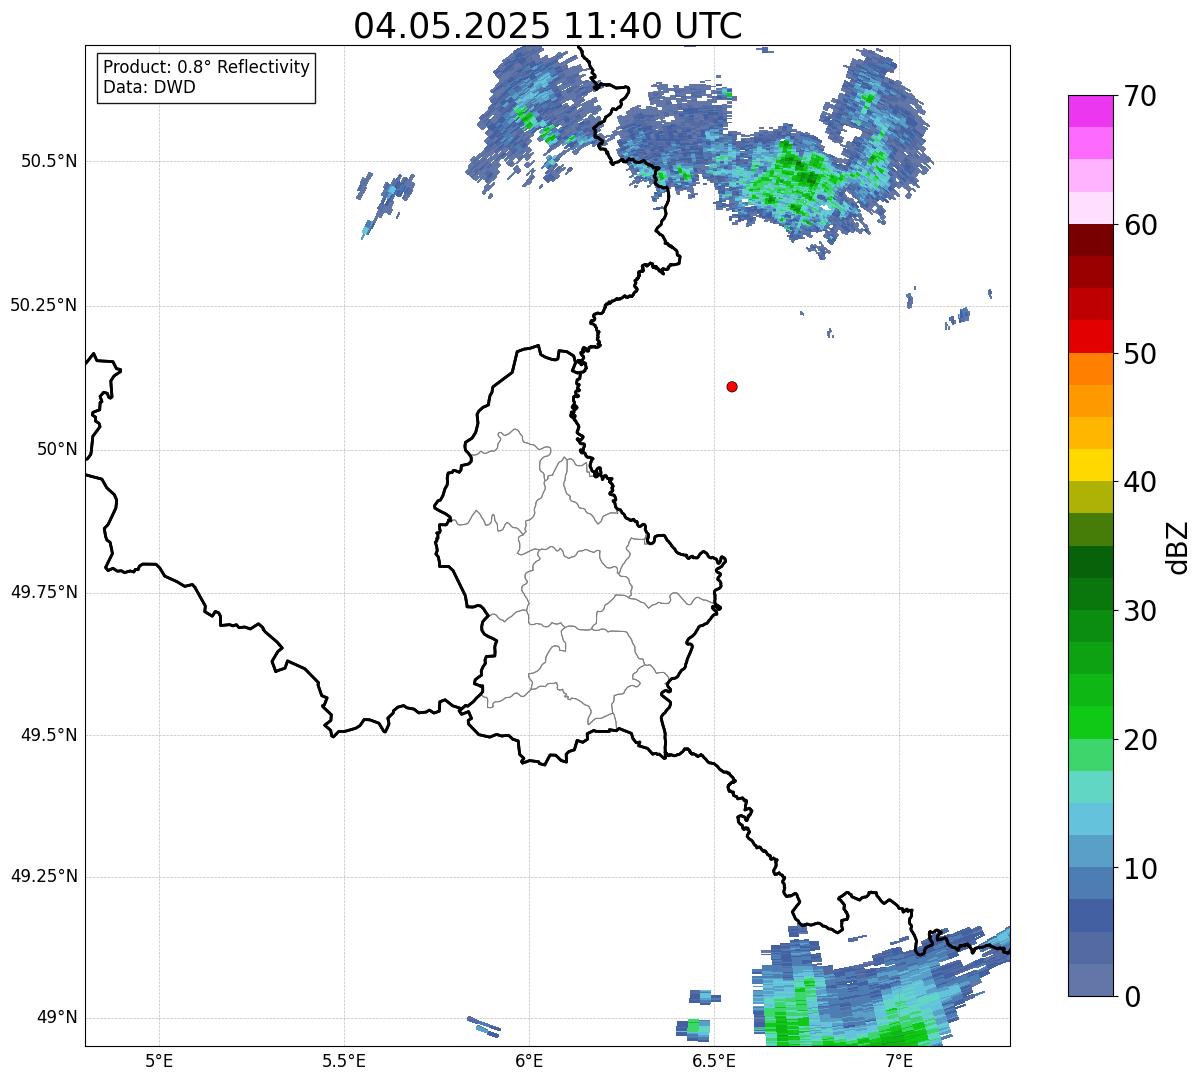
Task: Click the "Product: 0.8° Reflectivity" label
Action: pos(207,67)
